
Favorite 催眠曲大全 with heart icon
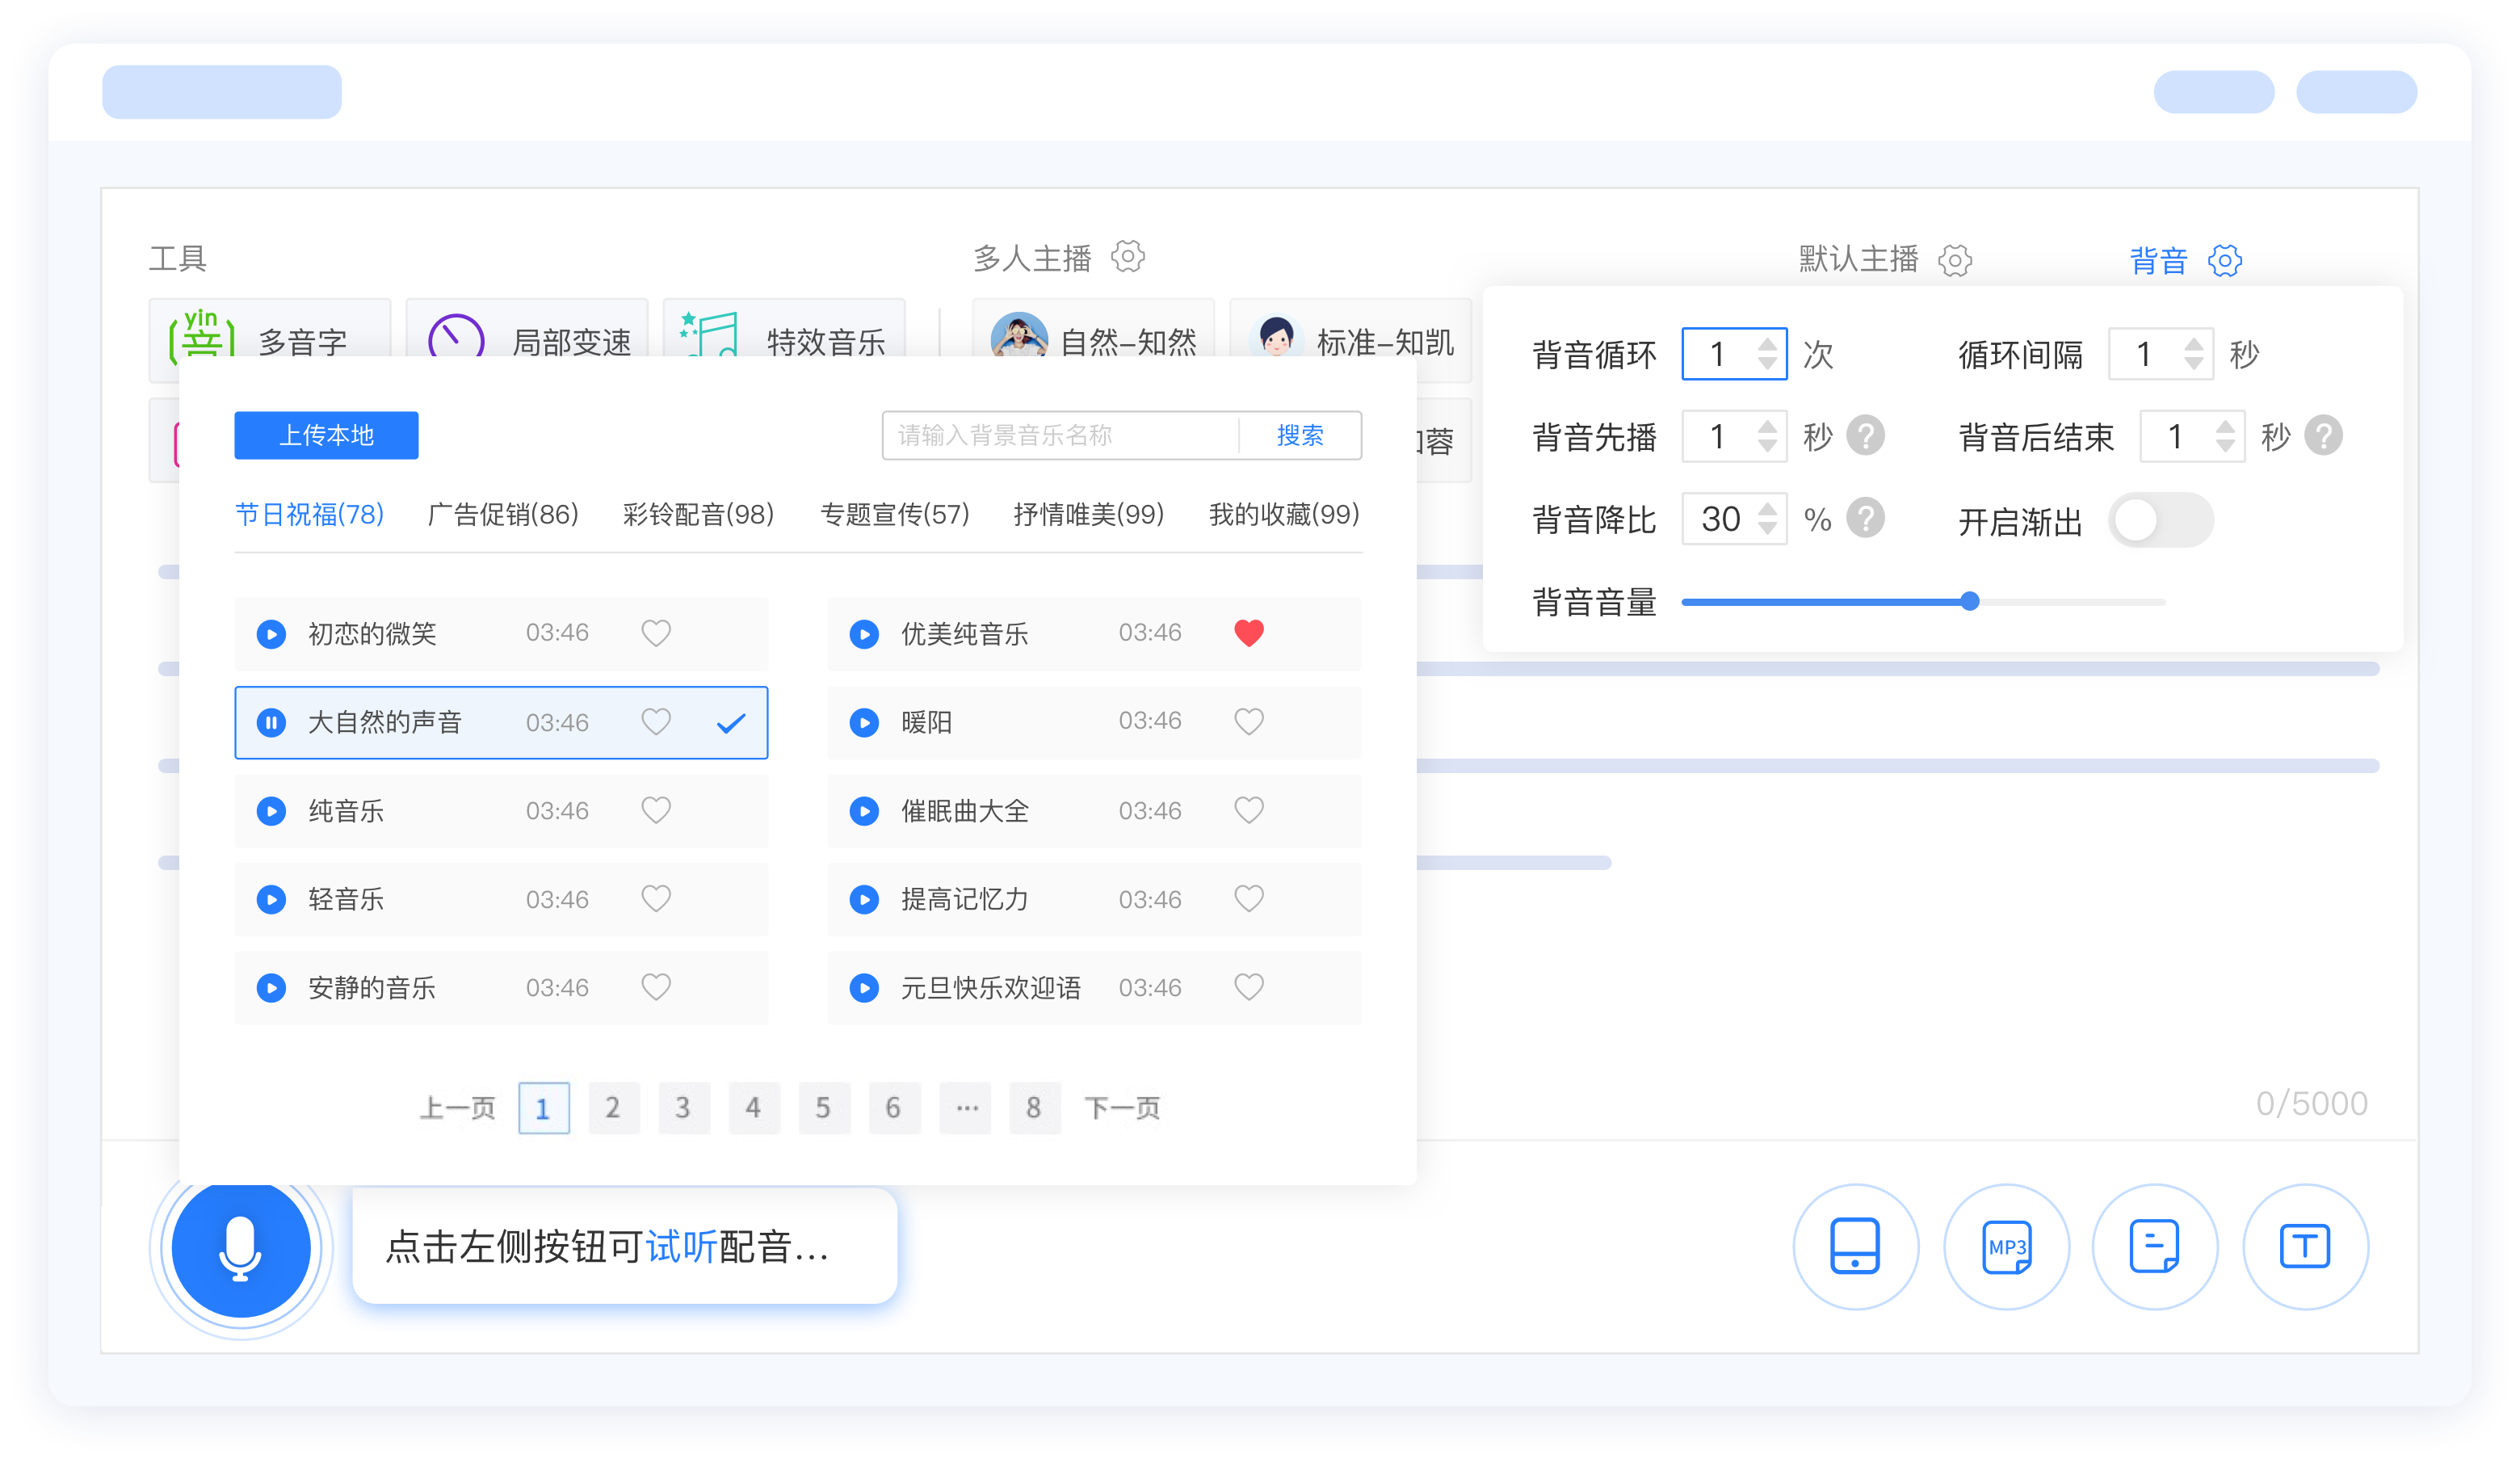(1249, 810)
